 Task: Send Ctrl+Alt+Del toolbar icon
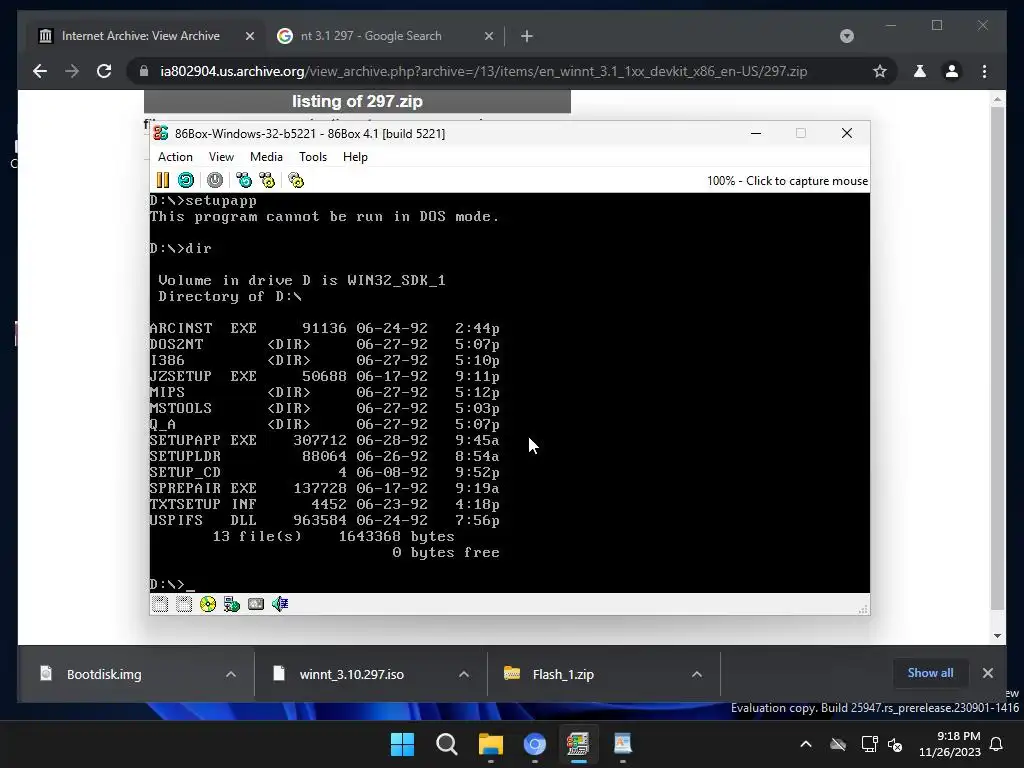click(x=244, y=180)
